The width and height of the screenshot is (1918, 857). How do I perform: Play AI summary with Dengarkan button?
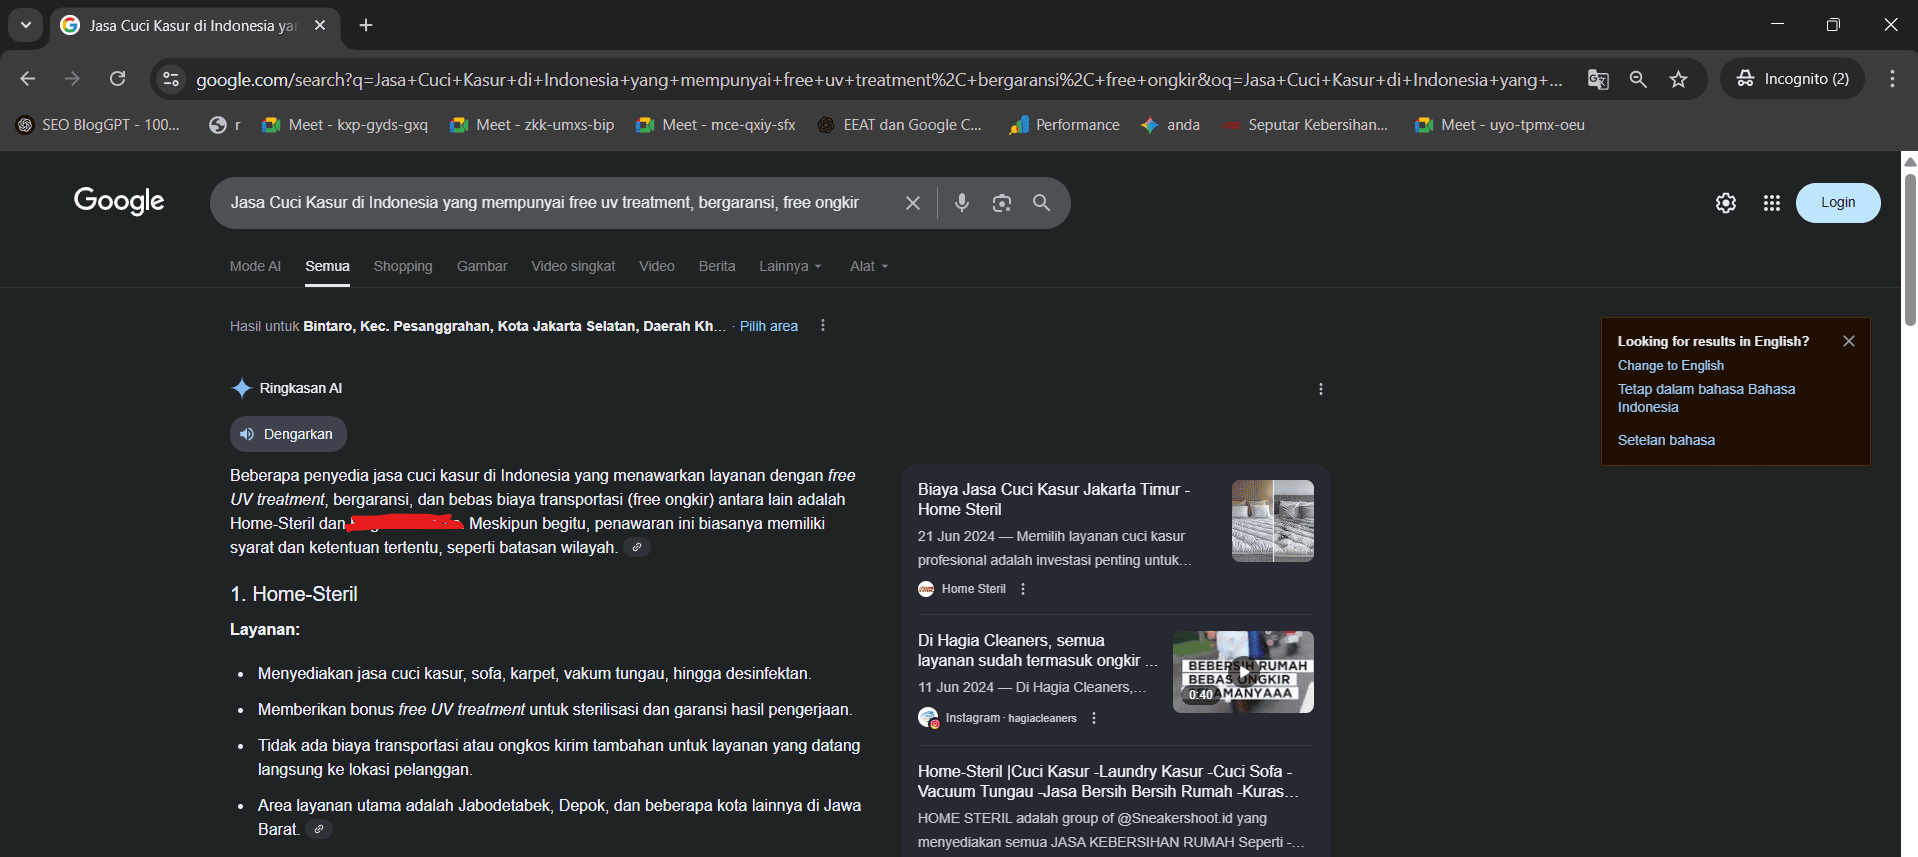point(288,434)
